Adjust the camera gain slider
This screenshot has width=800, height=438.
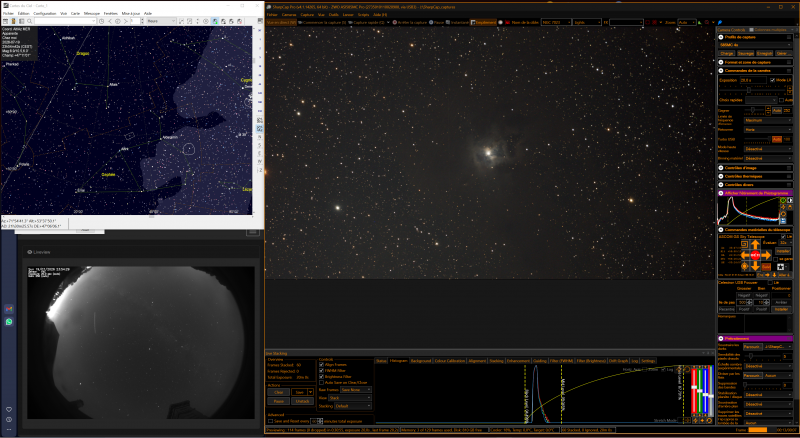click(754, 110)
